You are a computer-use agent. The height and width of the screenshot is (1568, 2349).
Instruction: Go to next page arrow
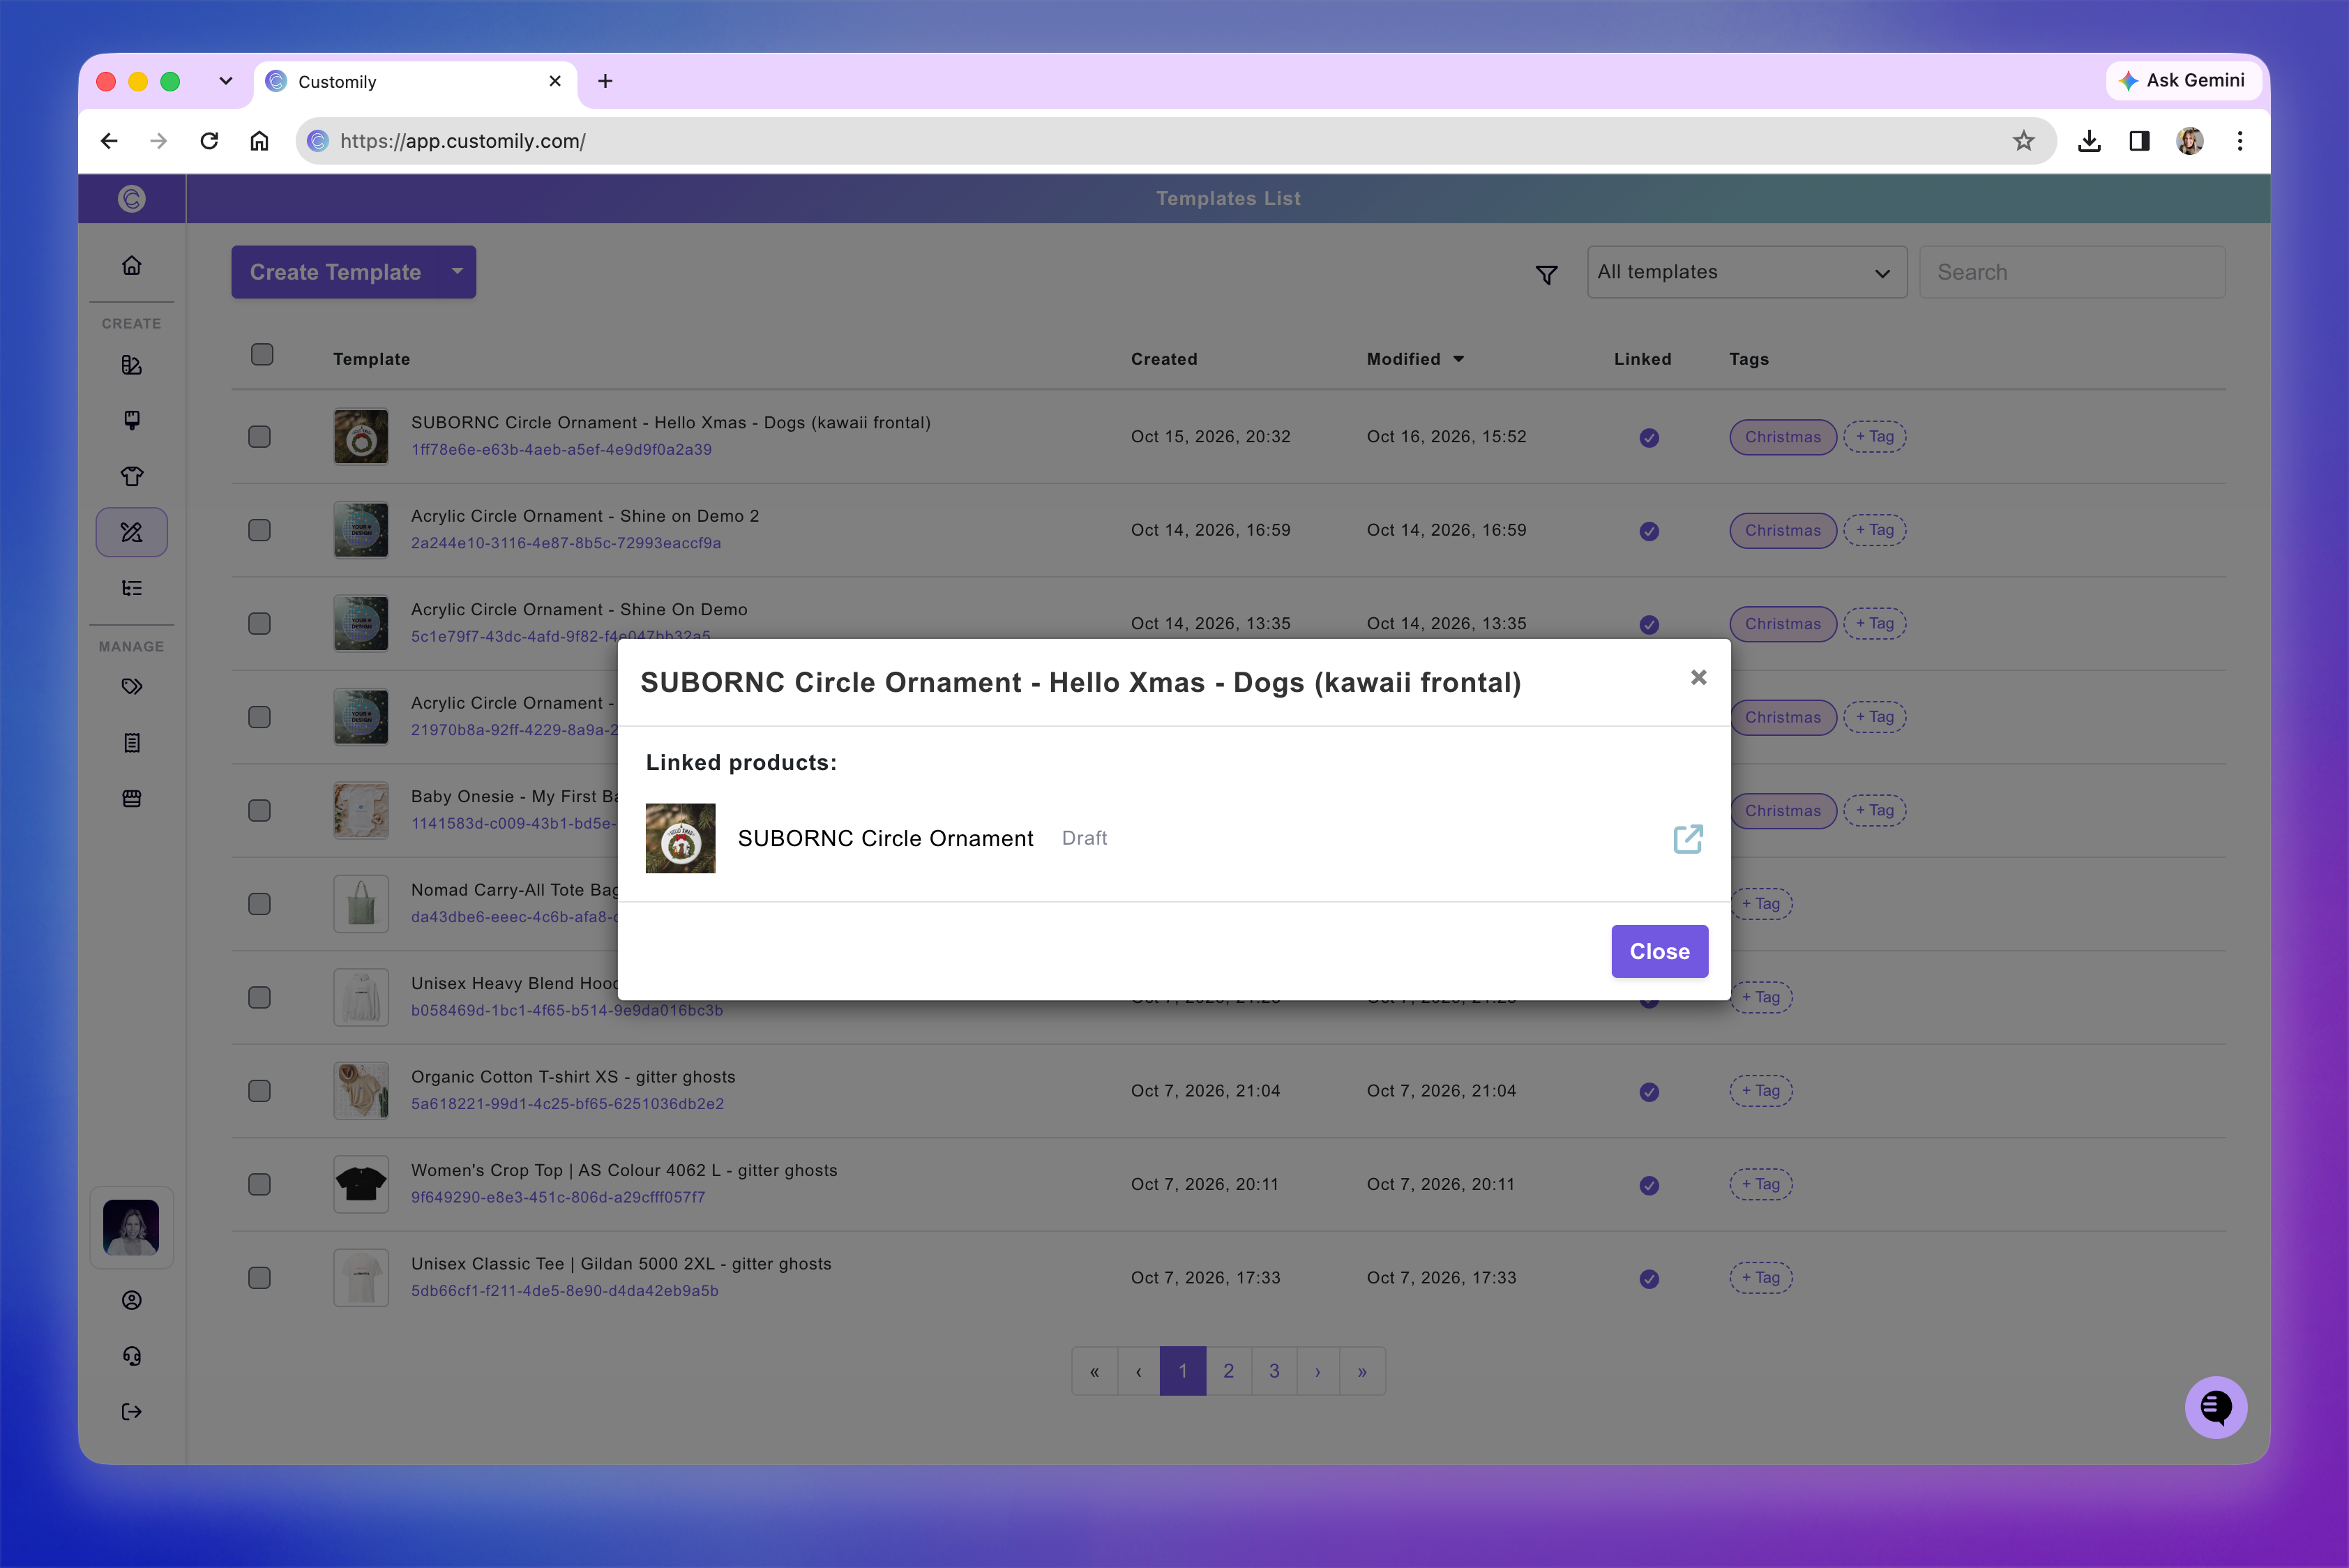(1318, 1371)
